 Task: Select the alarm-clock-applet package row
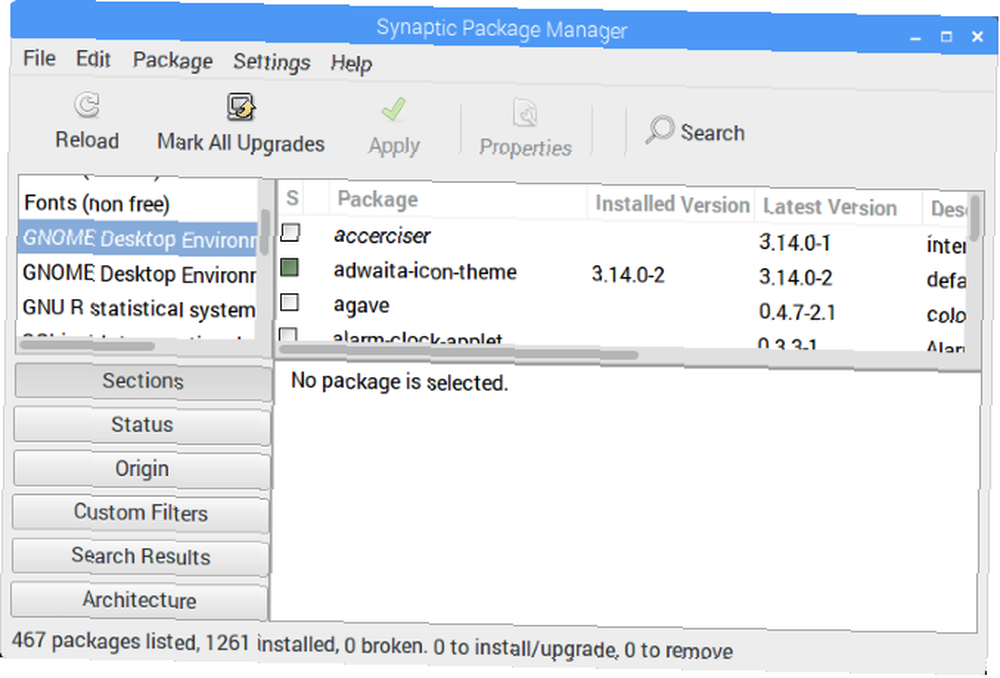click(621, 339)
